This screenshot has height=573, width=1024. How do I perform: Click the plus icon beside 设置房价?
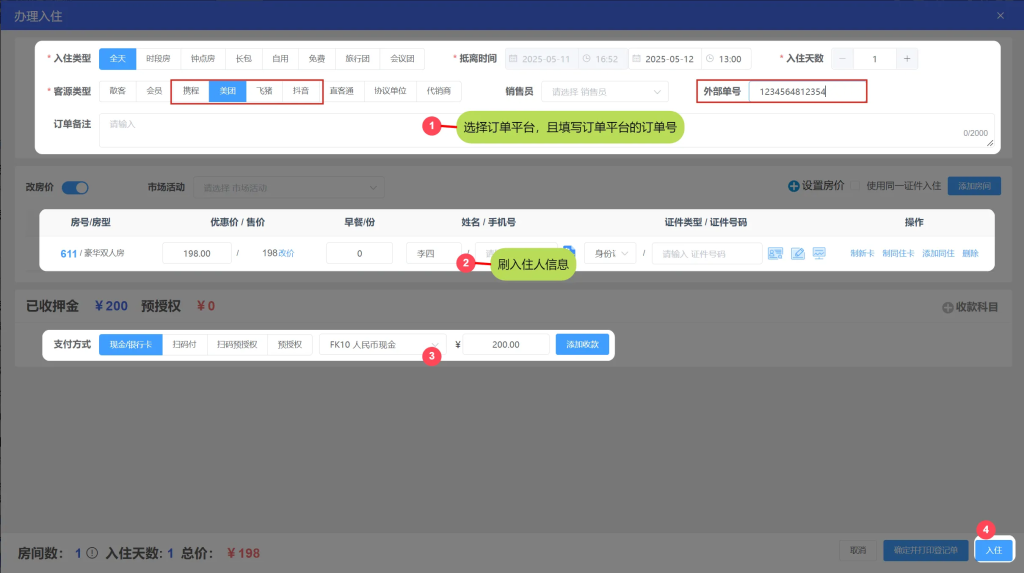pyautogui.click(x=794, y=186)
